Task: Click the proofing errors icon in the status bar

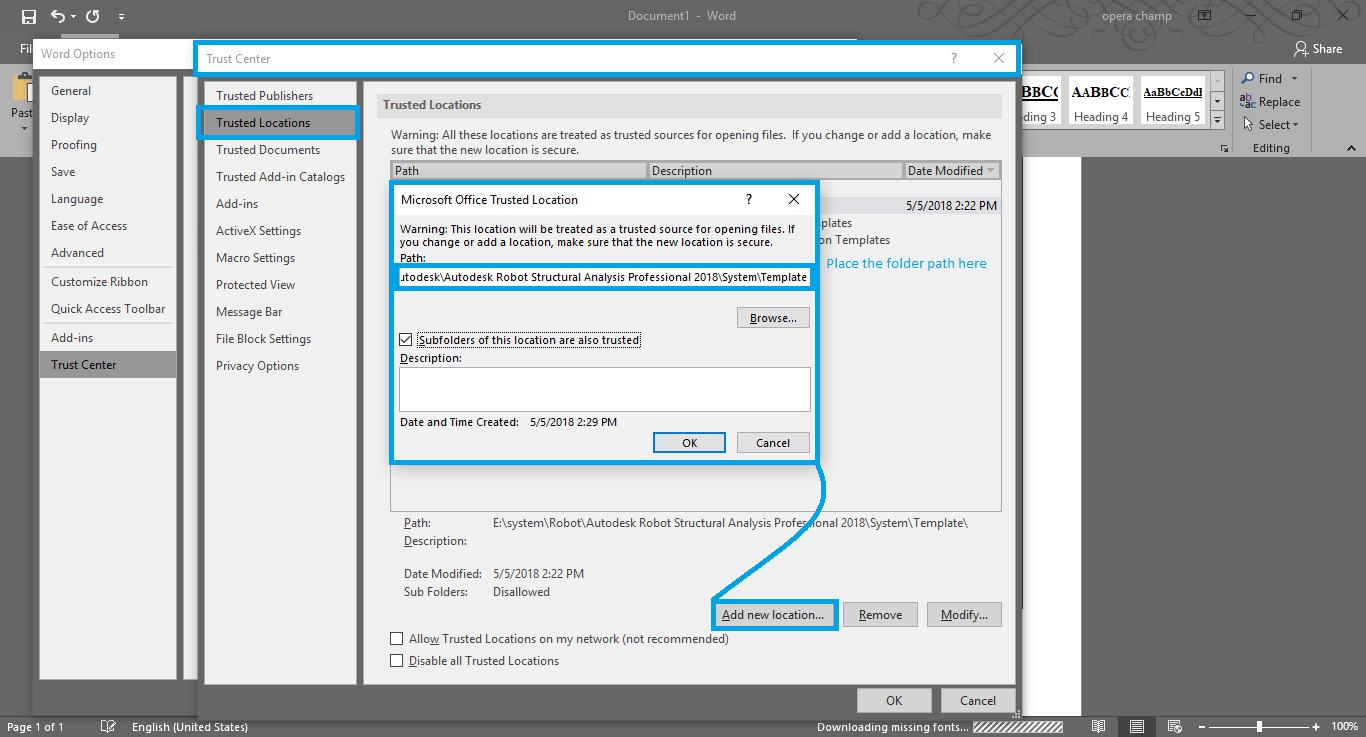Action: click(x=108, y=726)
